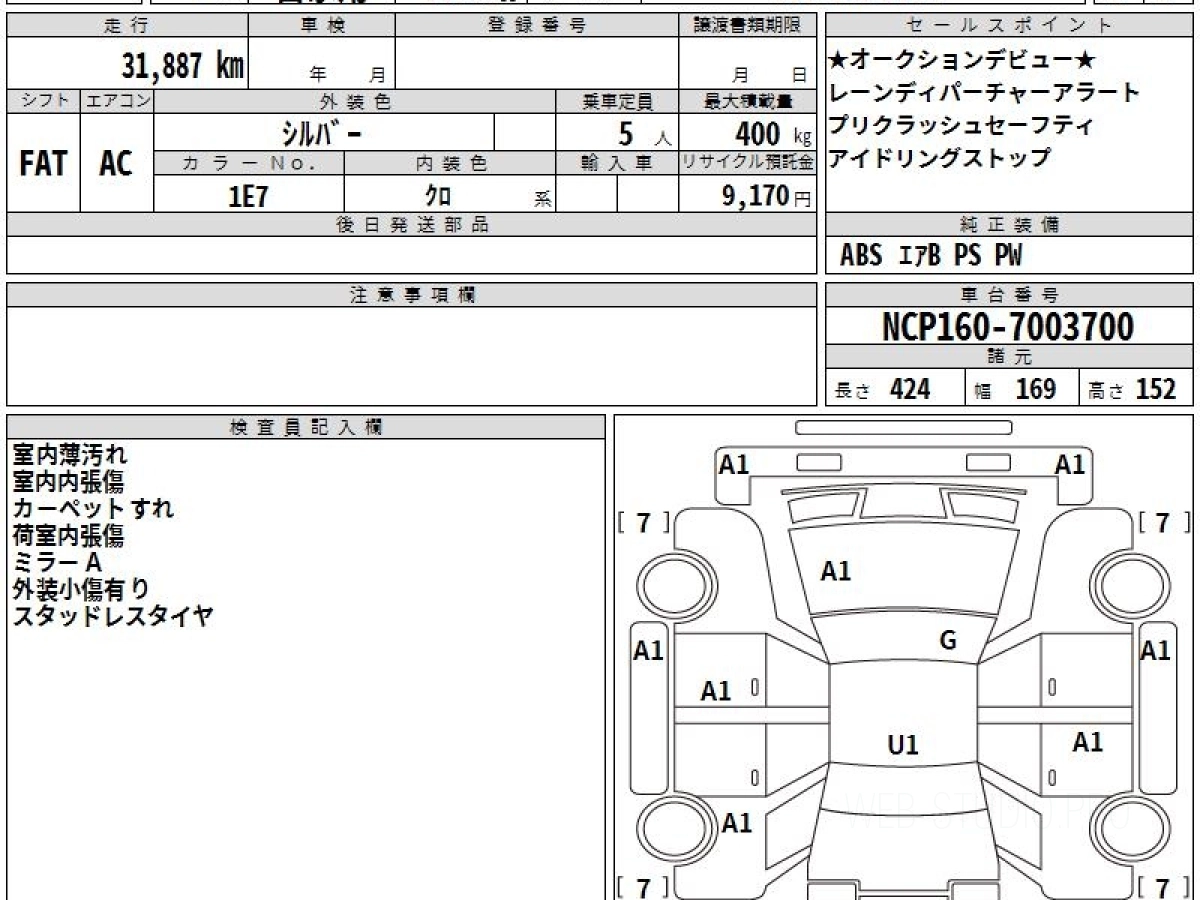Select the 走行 mileage header
Screen dimensions: 1200x900
coord(126,26)
